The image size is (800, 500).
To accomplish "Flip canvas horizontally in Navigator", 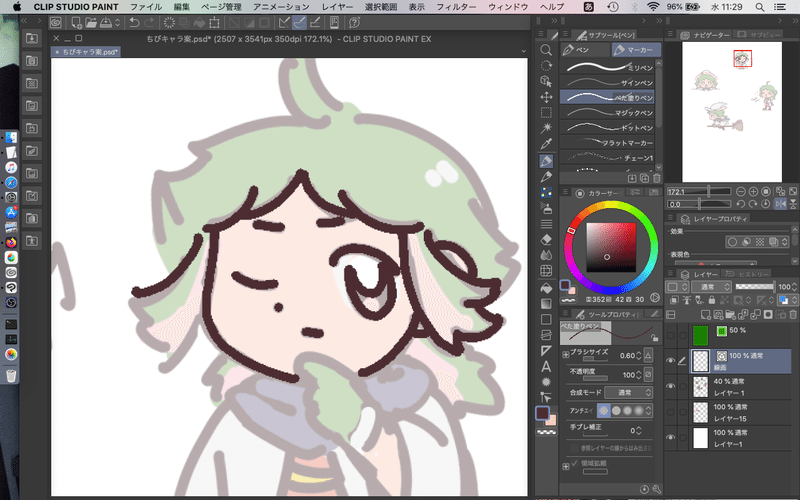I will click(x=780, y=204).
